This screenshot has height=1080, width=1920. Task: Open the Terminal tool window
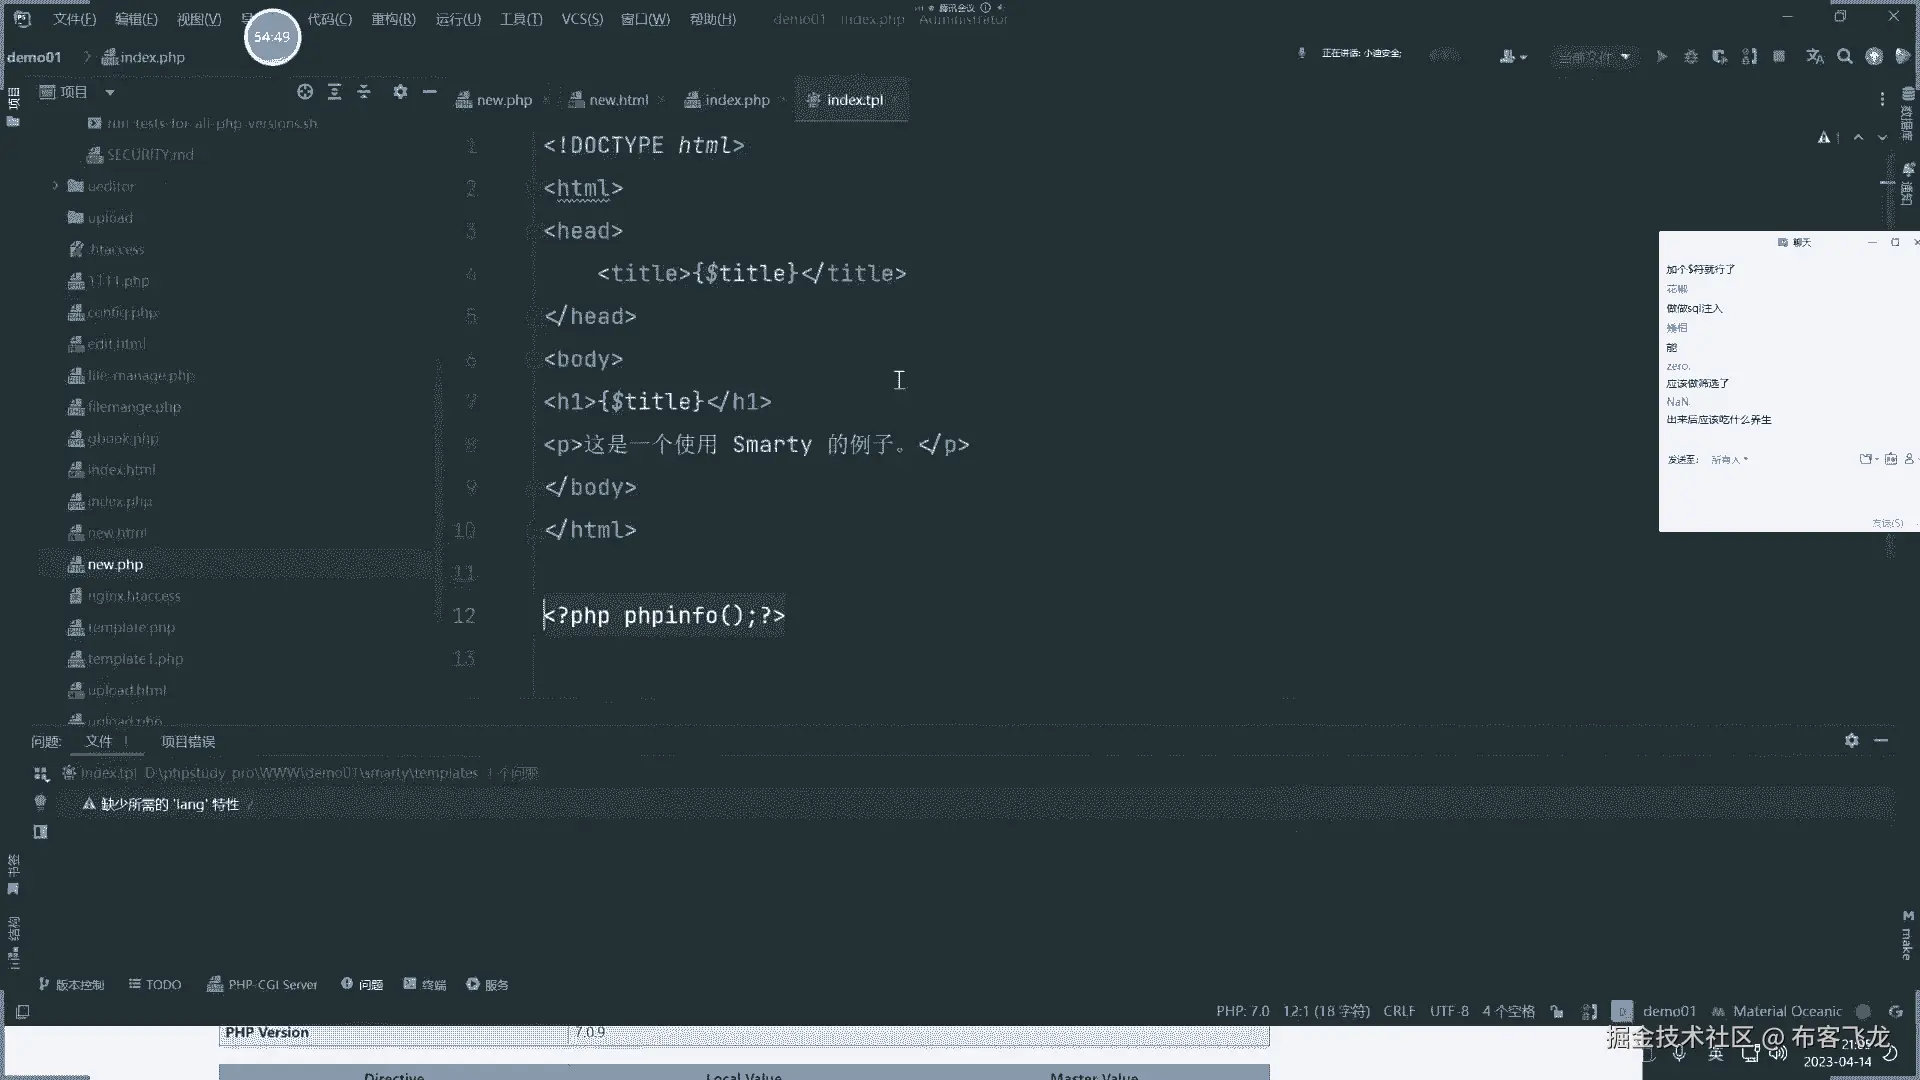[425, 985]
